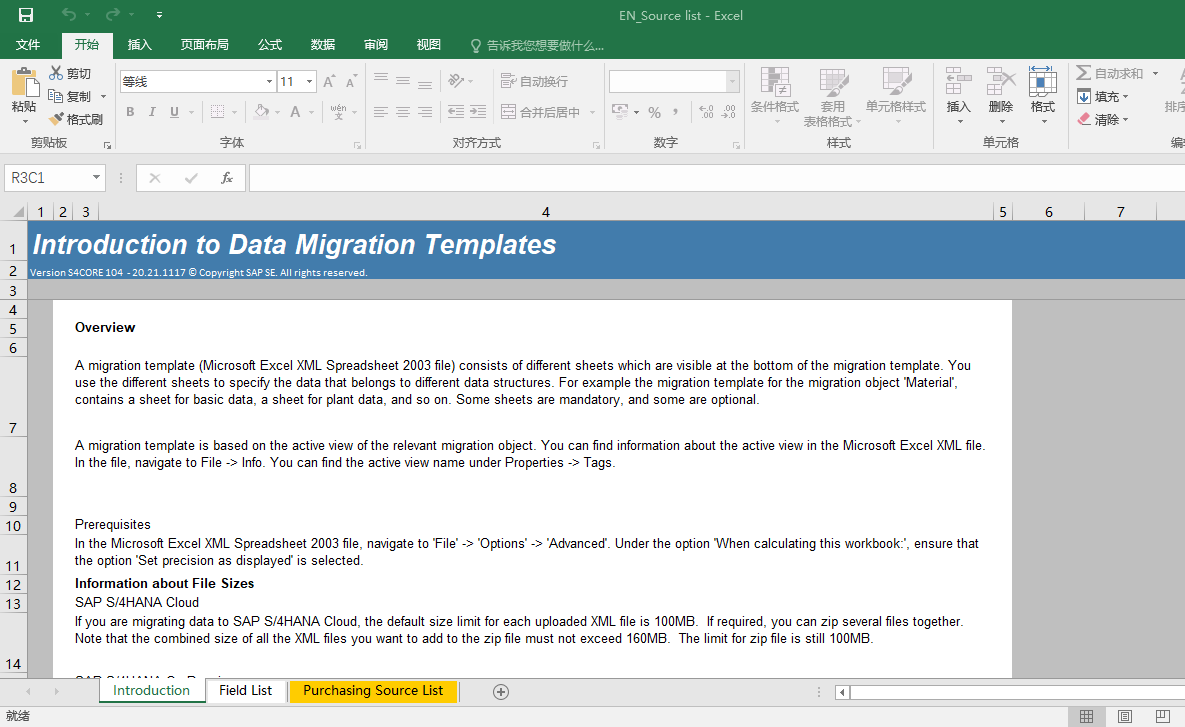The width and height of the screenshot is (1185, 727).
Task: Click 合并后居中 merge and center
Action: point(541,112)
